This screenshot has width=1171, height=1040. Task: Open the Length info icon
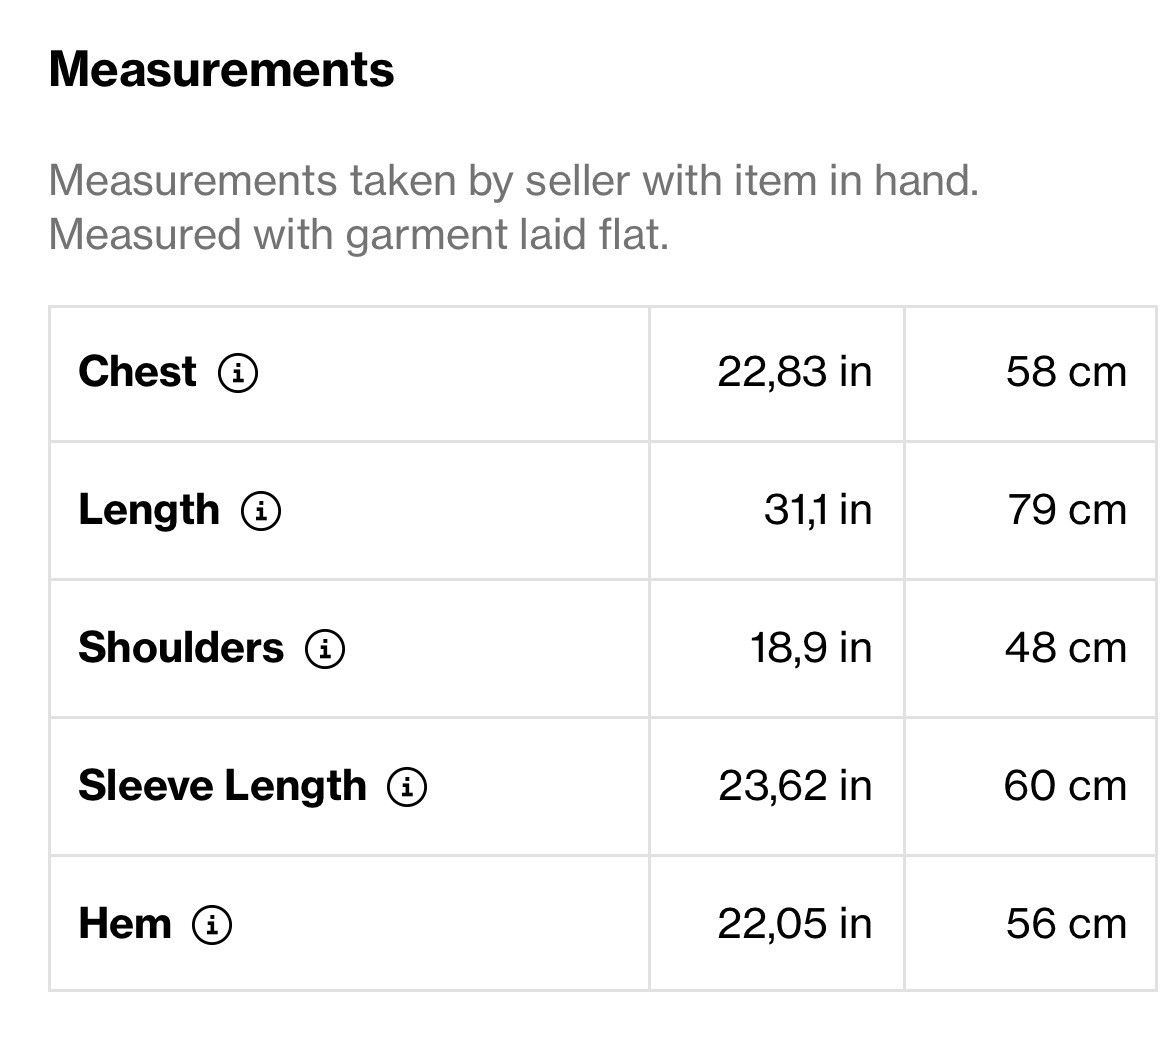click(261, 511)
